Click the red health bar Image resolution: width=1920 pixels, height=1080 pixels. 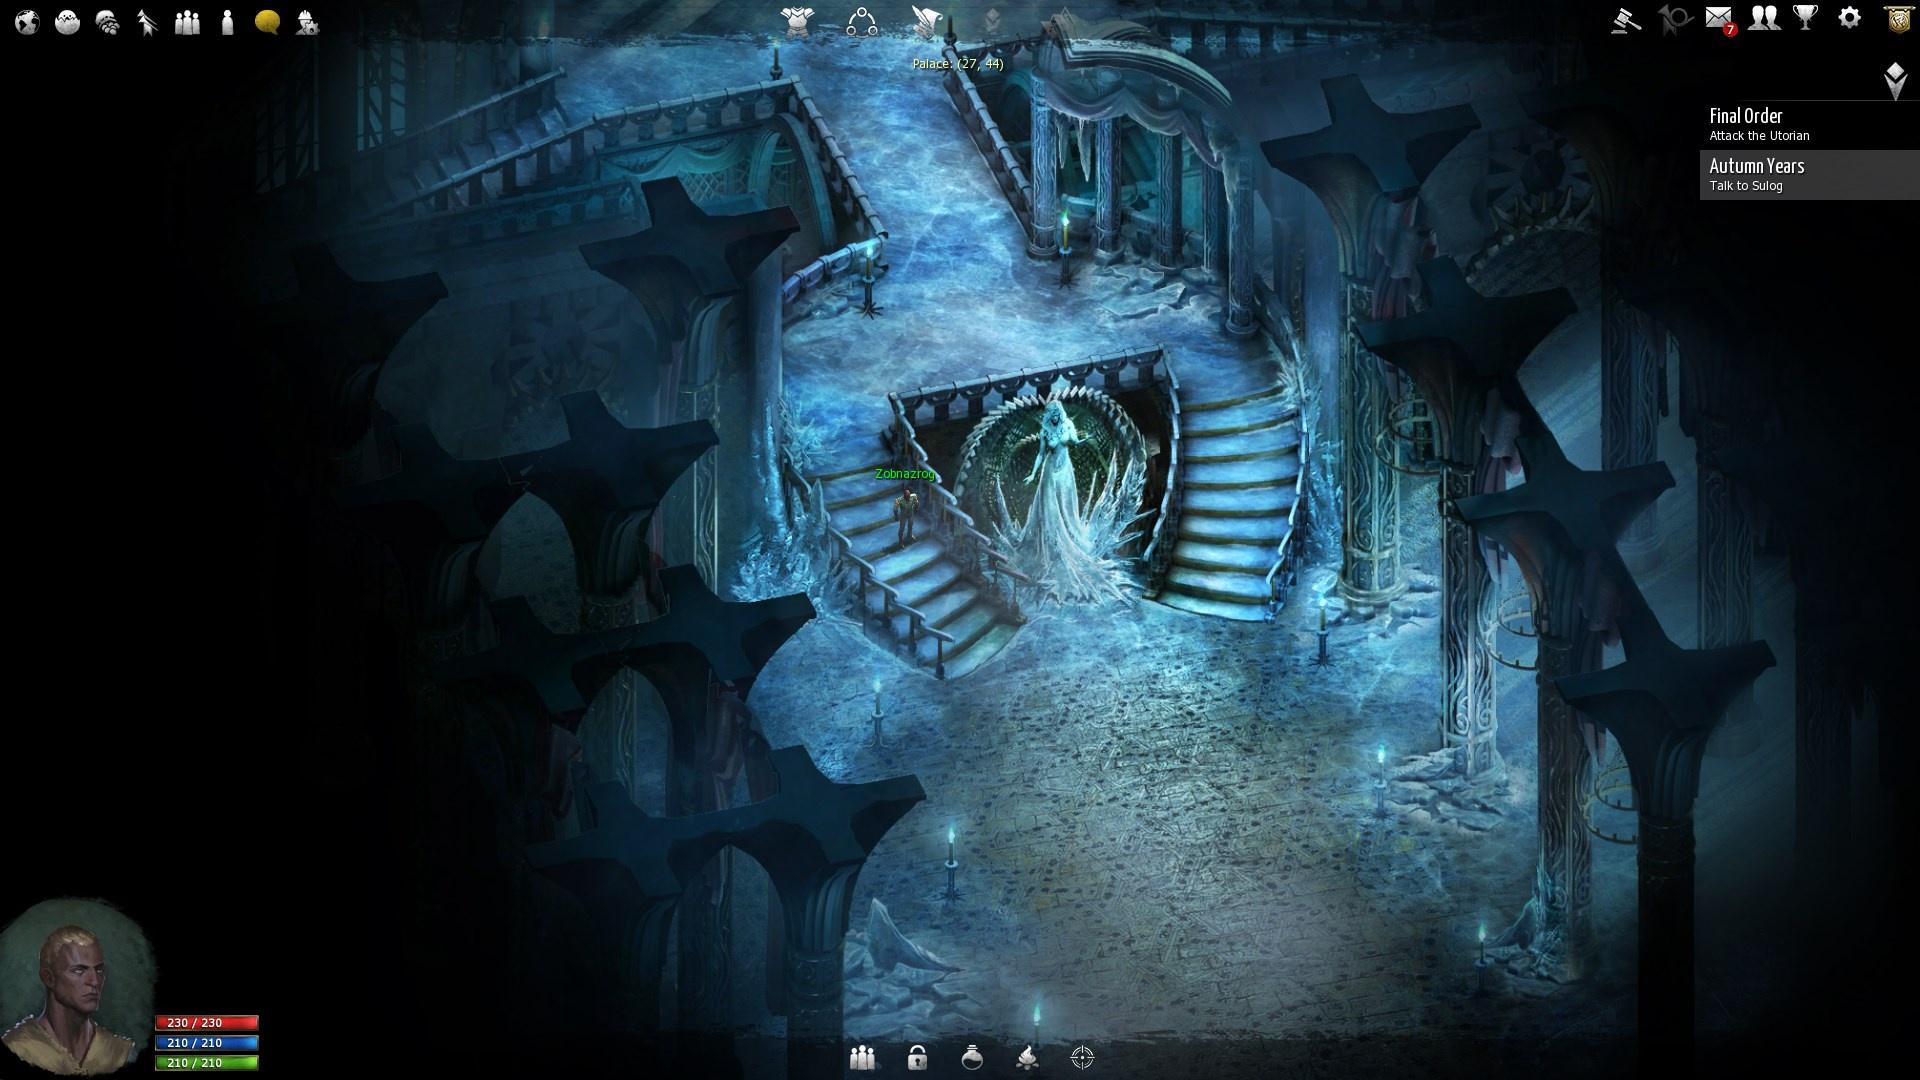click(206, 1023)
